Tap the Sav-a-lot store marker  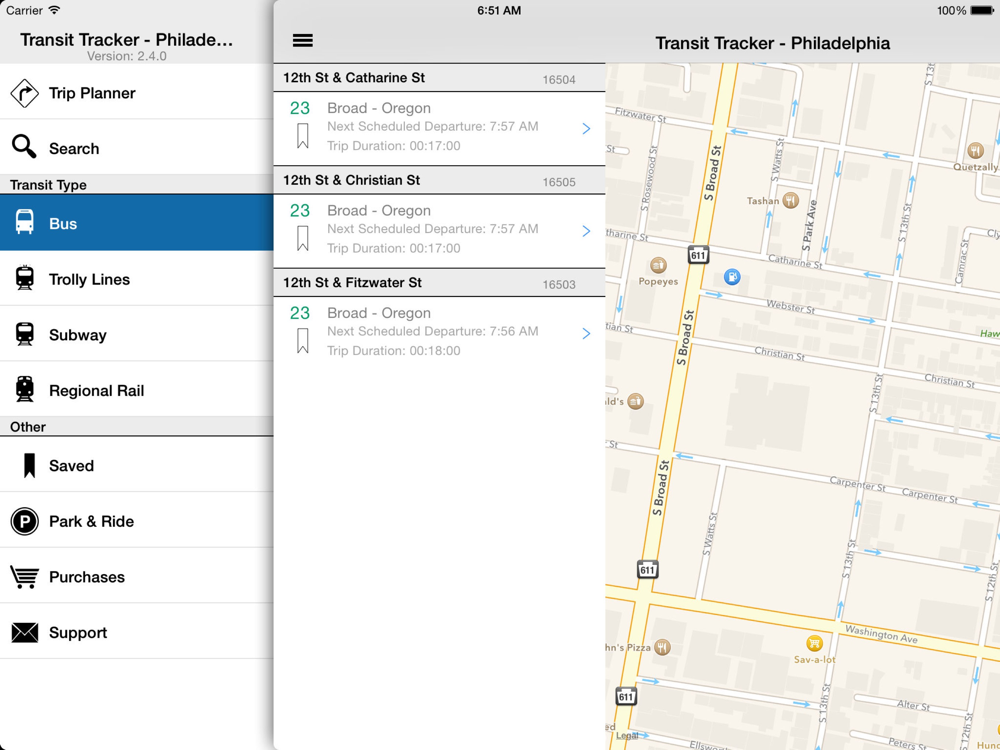814,643
